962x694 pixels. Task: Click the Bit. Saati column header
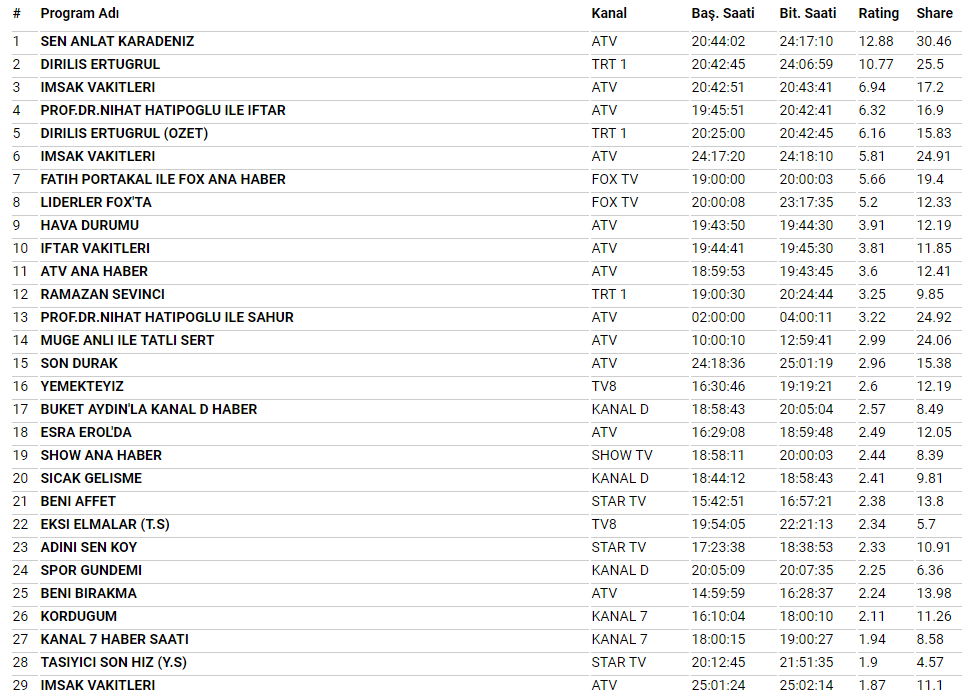pos(808,14)
